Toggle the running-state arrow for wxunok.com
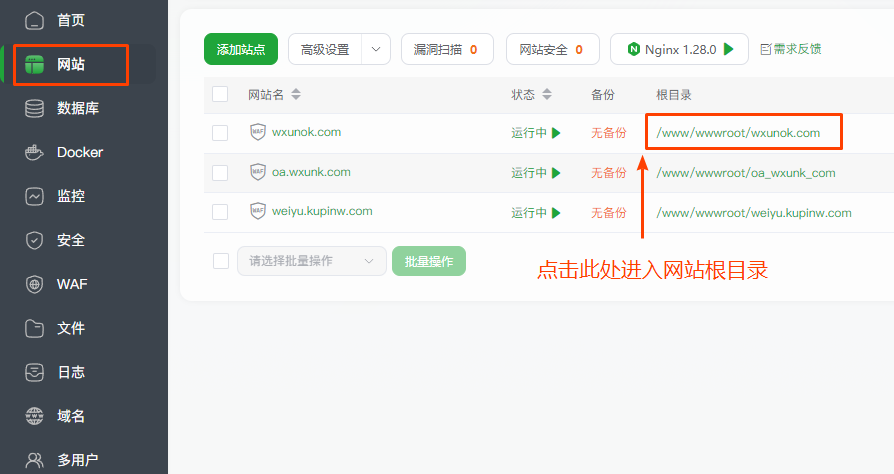This screenshot has width=894, height=474. click(556, 133)
